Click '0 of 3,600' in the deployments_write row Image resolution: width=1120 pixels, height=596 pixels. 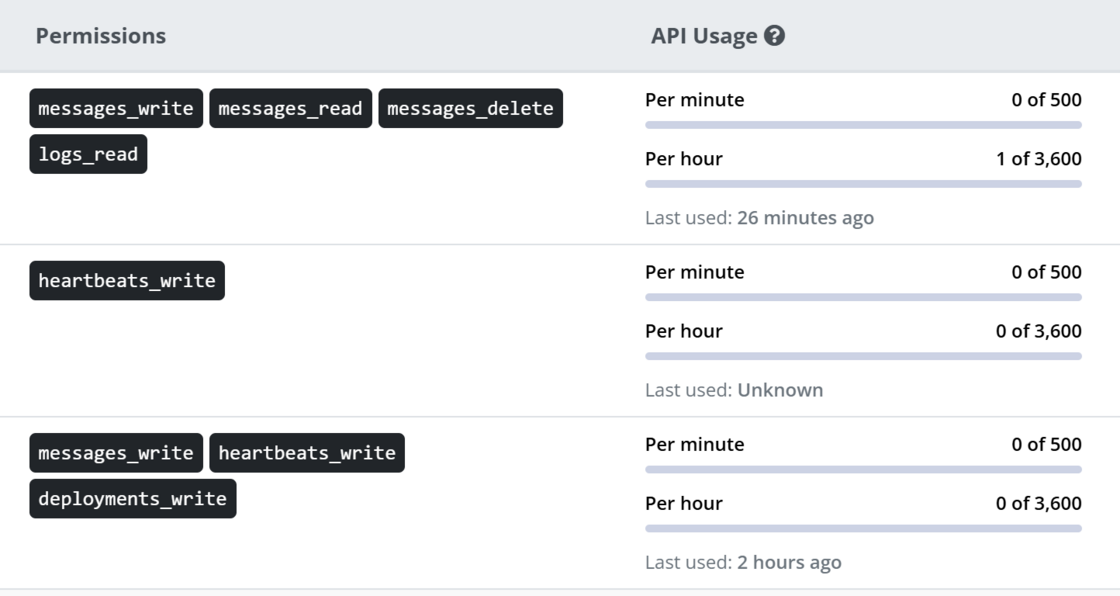tap(1039, 503)
